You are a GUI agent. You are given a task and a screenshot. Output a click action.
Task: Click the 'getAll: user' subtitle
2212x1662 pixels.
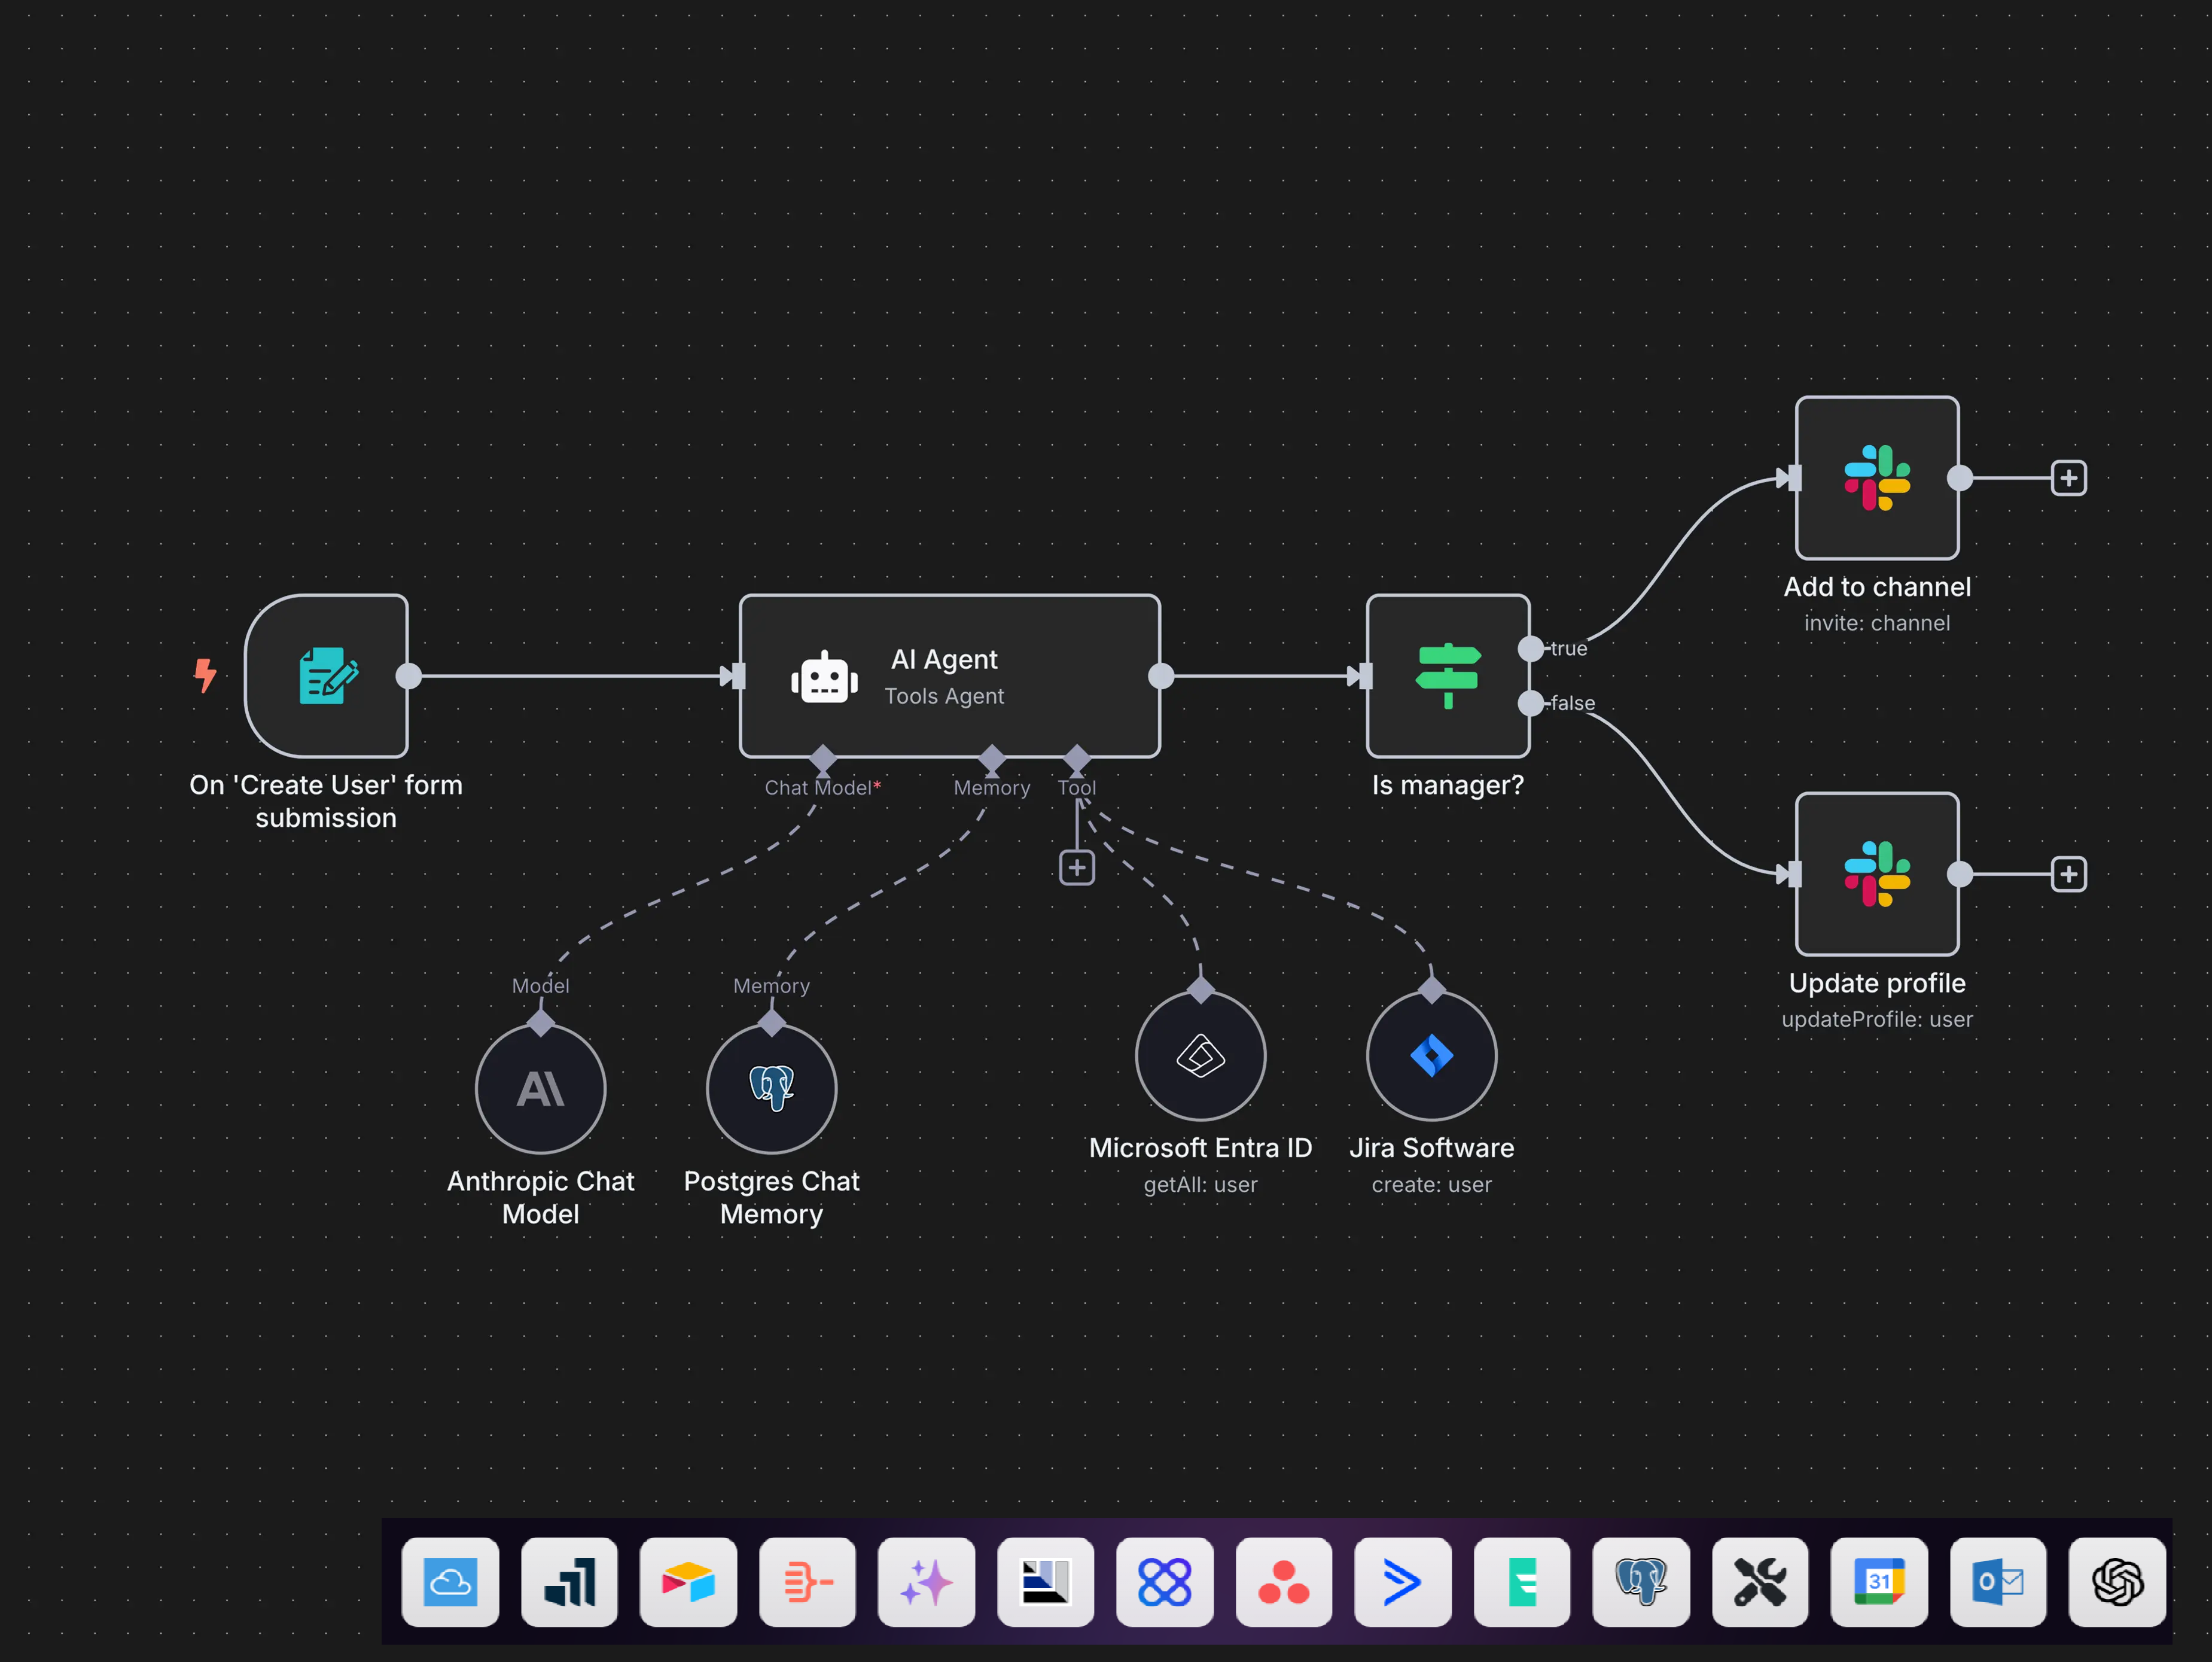pos(1201,1184)
